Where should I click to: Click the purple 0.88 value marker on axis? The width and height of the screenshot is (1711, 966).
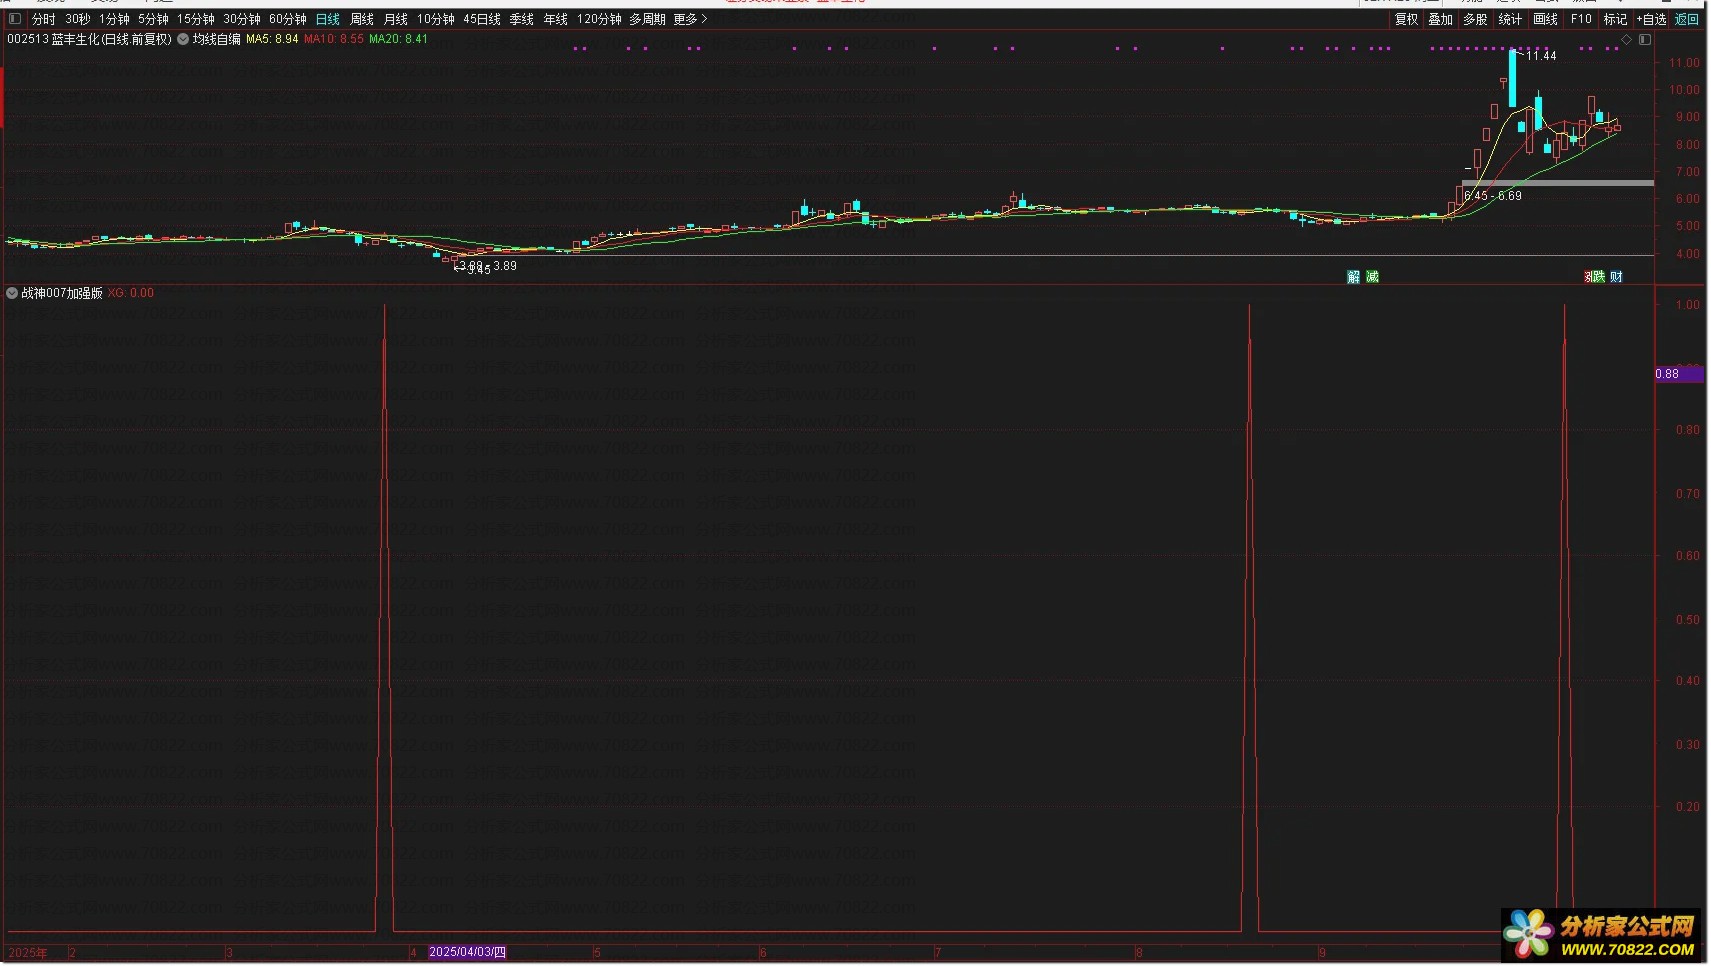(1678, 374)
